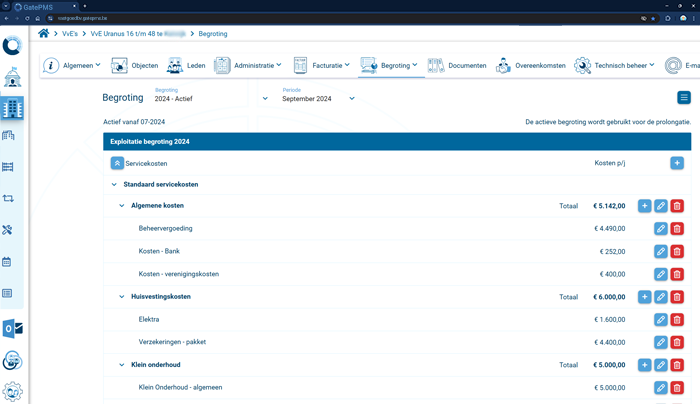Open the hamburger menu beside Begroting
This screenshot has width=700, height=404.
tap(684, 97)
